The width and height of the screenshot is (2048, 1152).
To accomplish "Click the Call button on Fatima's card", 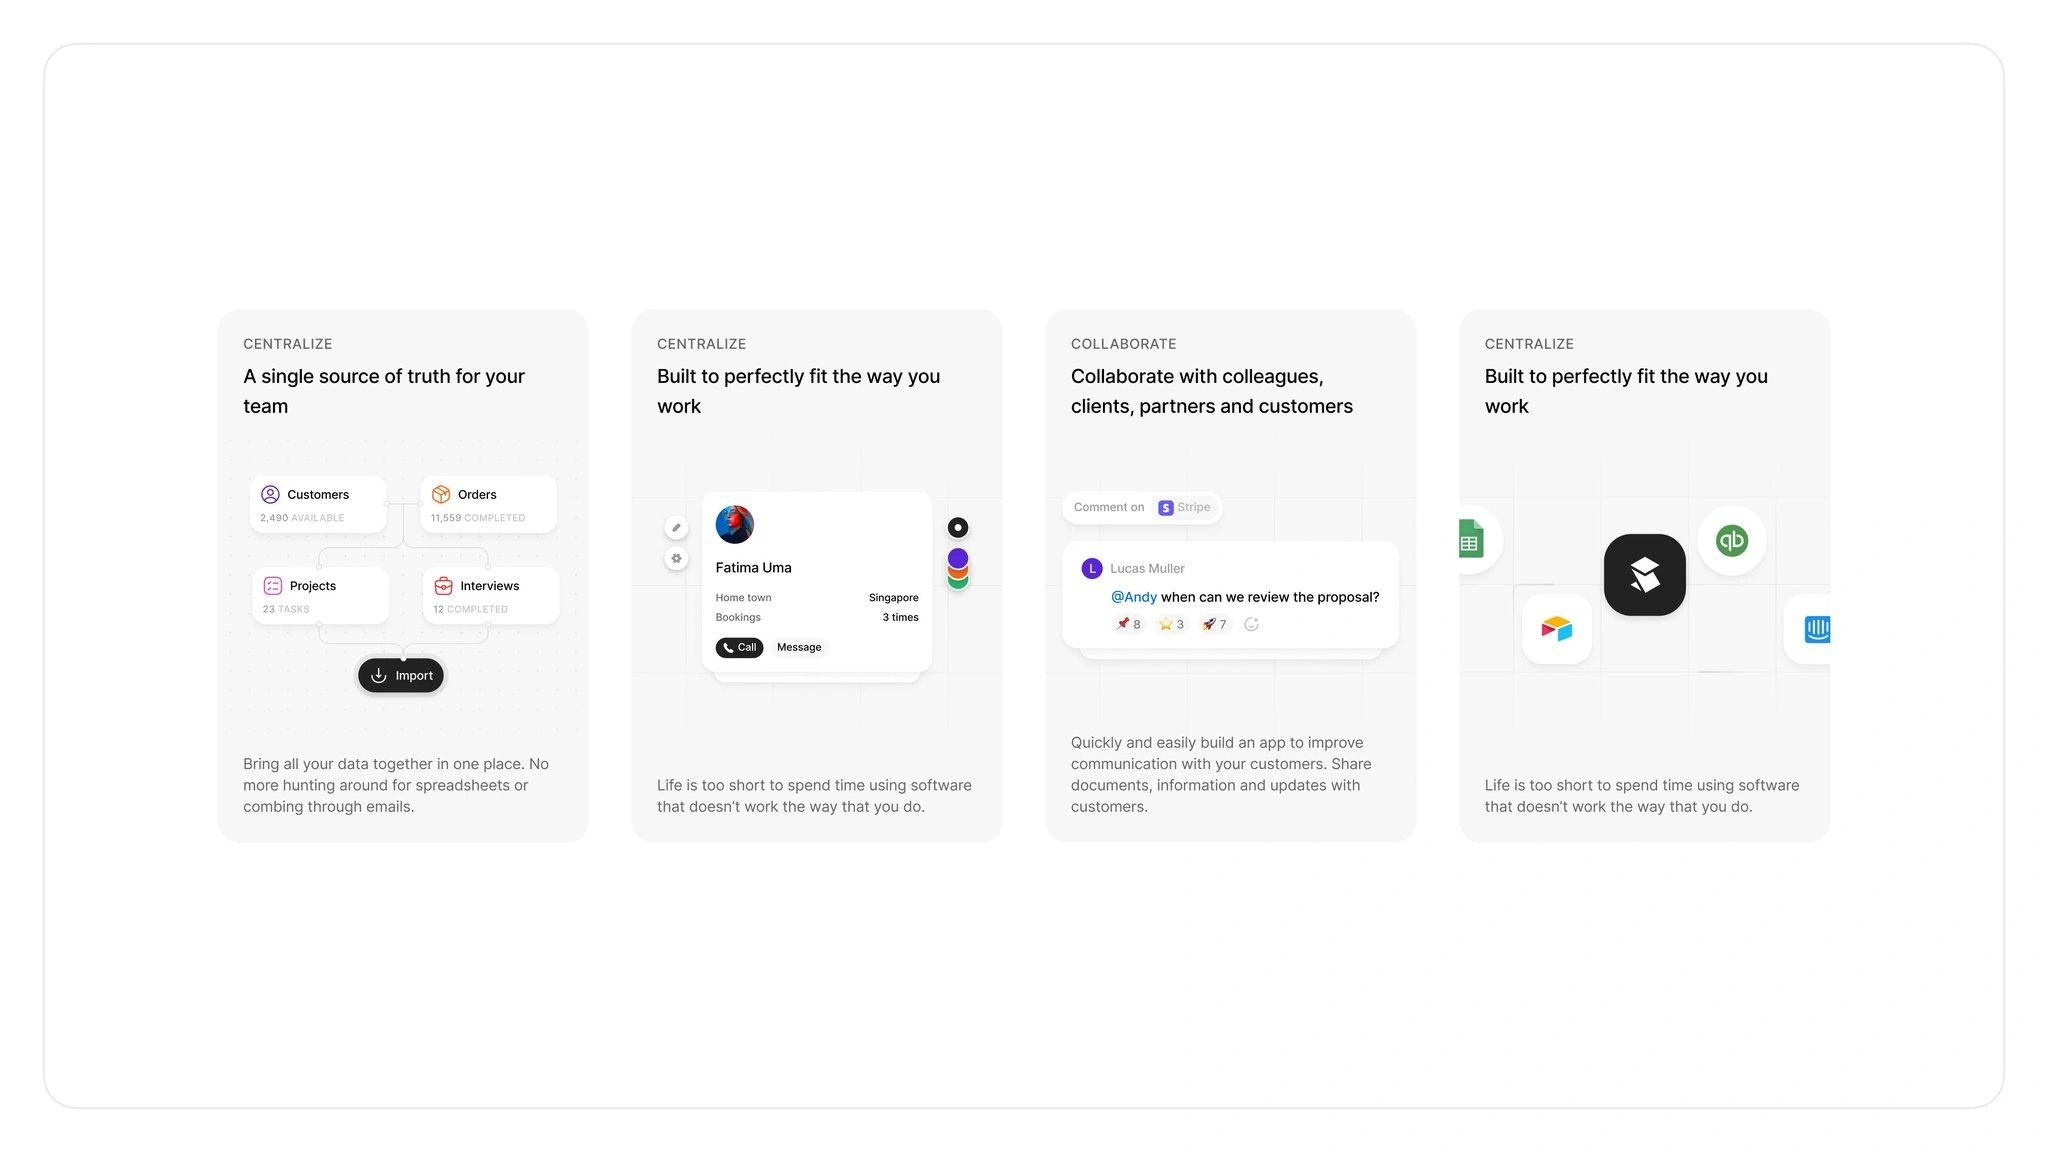I will (x=739, y=648).
